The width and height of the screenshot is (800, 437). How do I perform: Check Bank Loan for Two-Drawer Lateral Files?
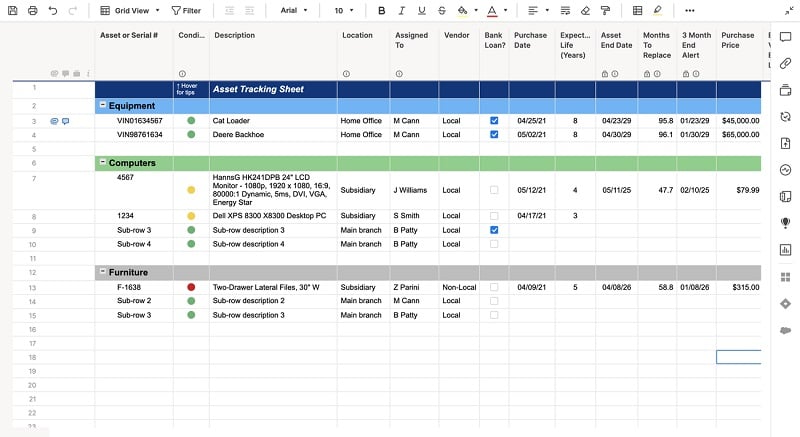494,287
